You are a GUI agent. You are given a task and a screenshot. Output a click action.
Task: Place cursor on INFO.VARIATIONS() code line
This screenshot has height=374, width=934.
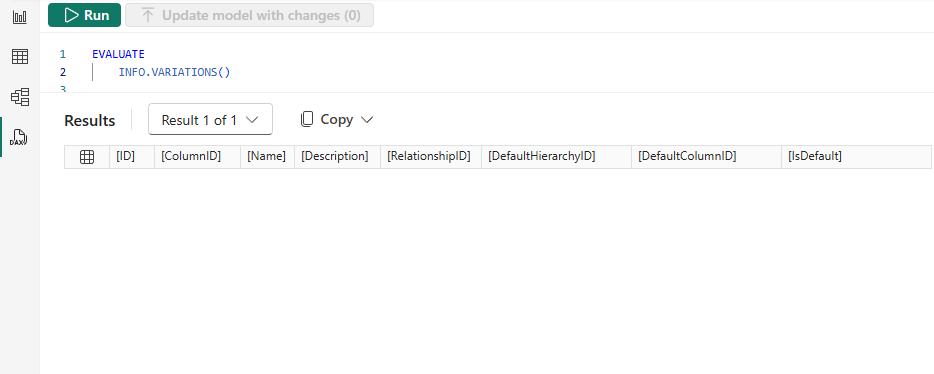pyautogui.click(x=175, y=73)
